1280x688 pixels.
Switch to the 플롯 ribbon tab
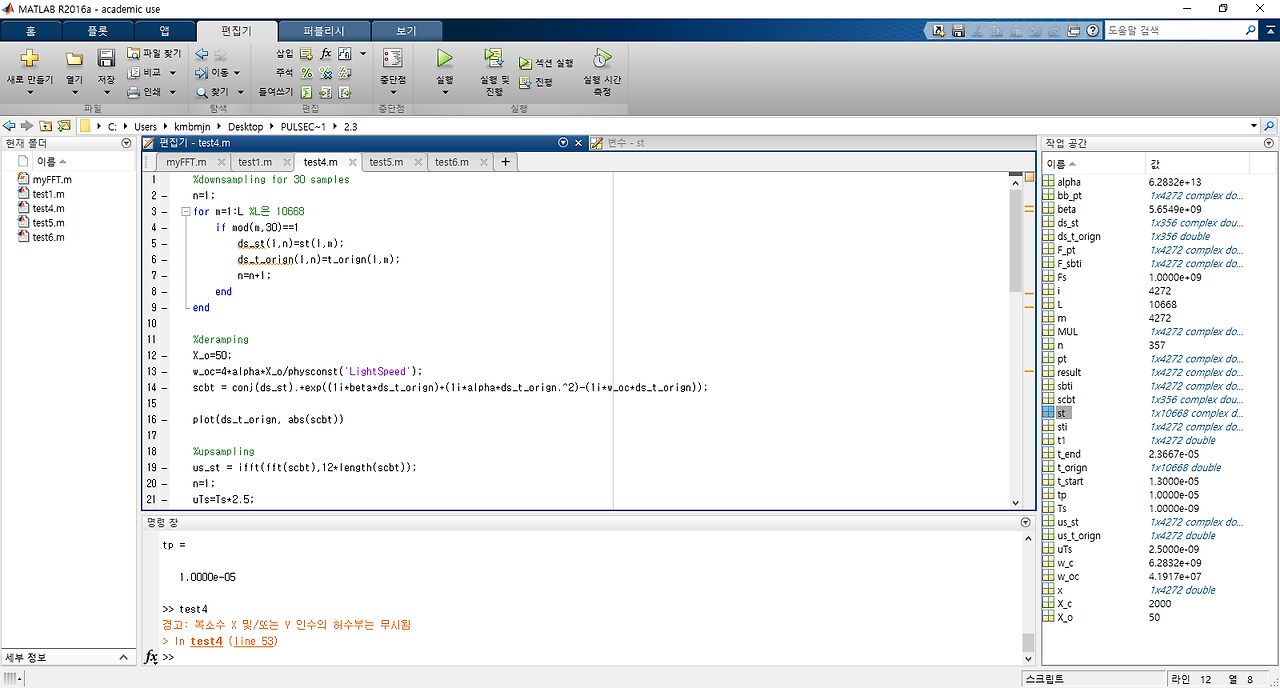point(97,31)
